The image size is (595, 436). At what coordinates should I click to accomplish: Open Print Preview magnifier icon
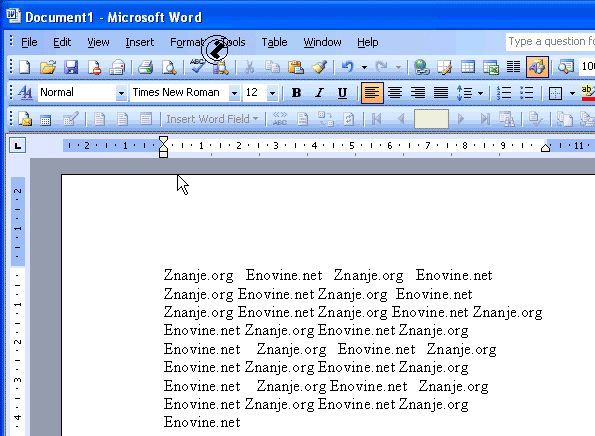pos(169,68)
